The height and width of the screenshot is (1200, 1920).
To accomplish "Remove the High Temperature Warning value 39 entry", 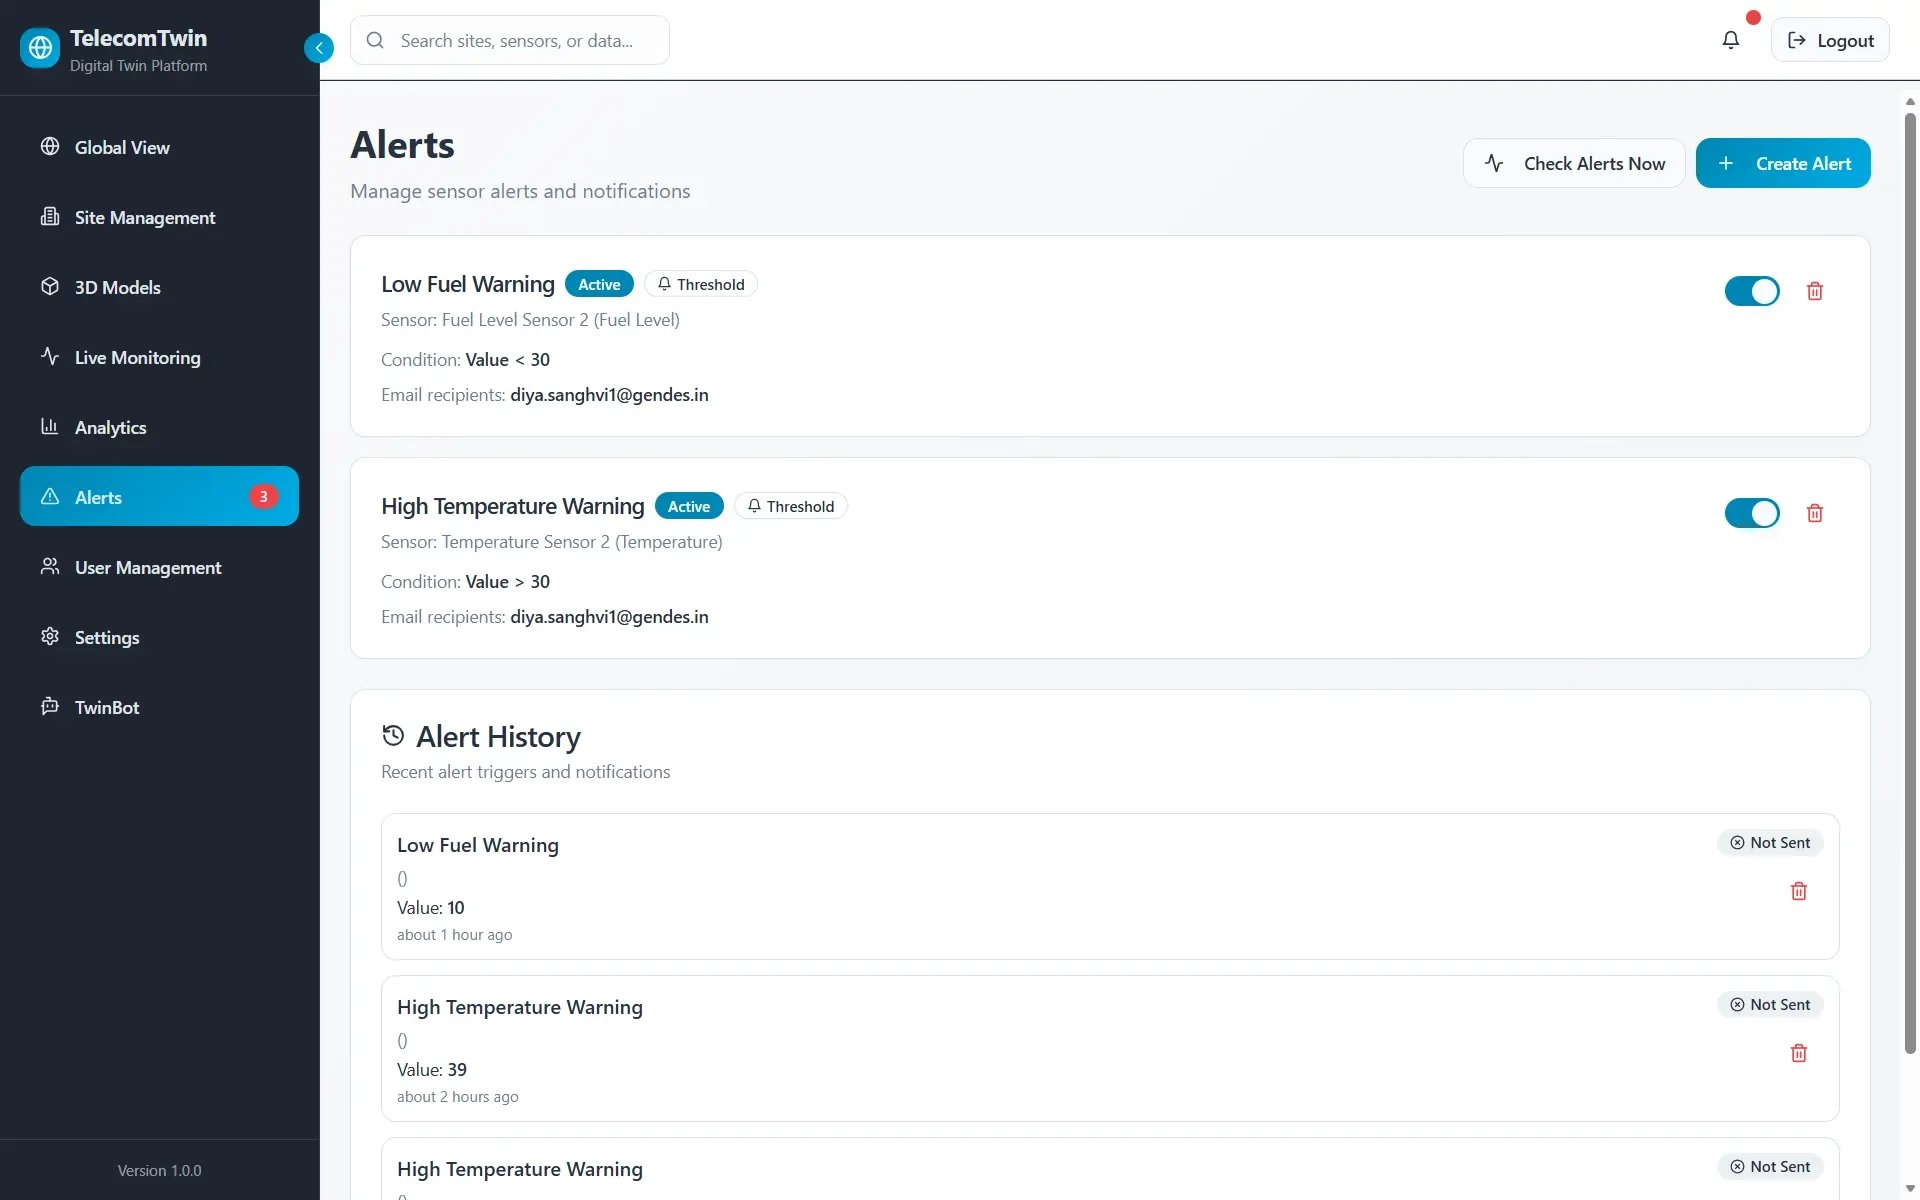I will 1798,1053.
